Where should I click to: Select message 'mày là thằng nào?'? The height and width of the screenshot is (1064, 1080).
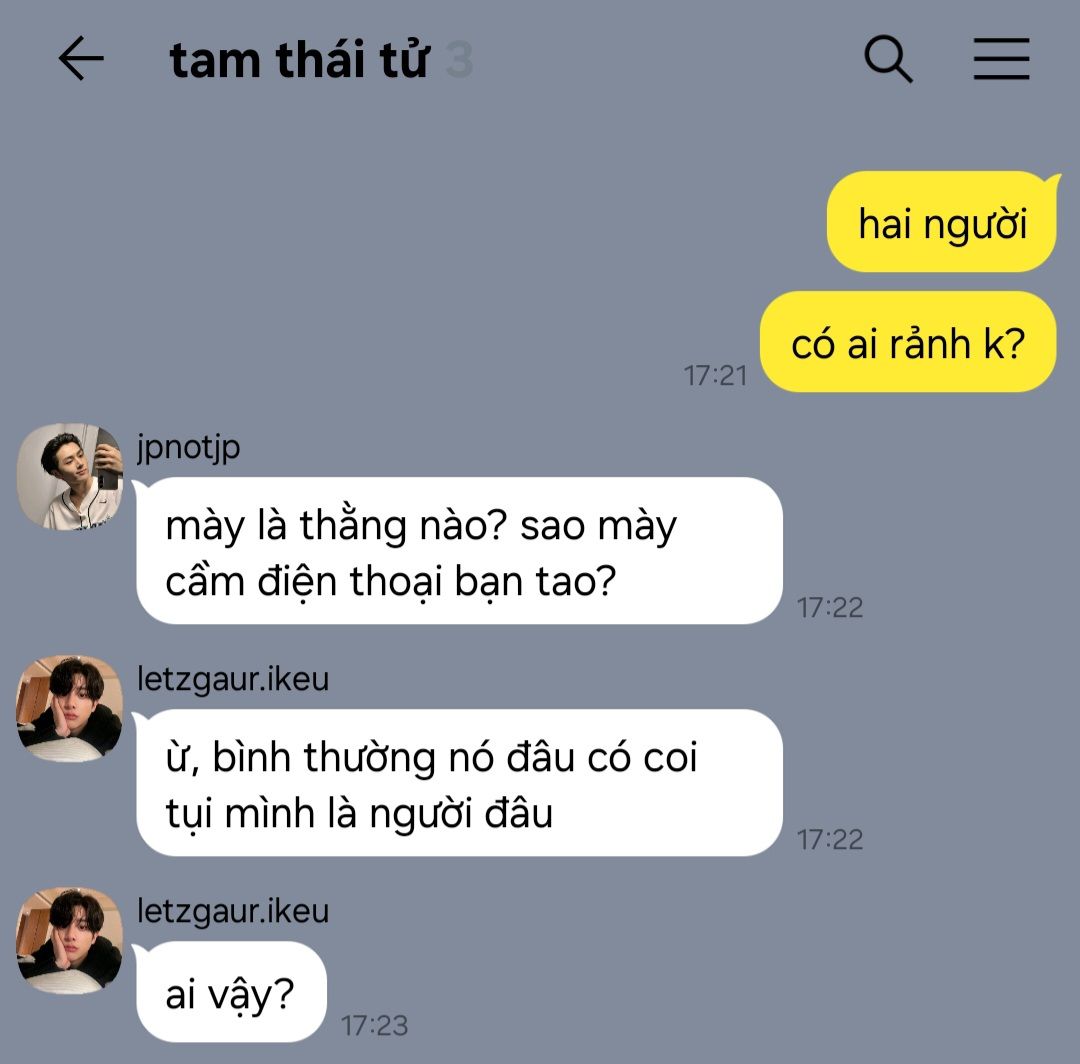click(x=459, y=551)
